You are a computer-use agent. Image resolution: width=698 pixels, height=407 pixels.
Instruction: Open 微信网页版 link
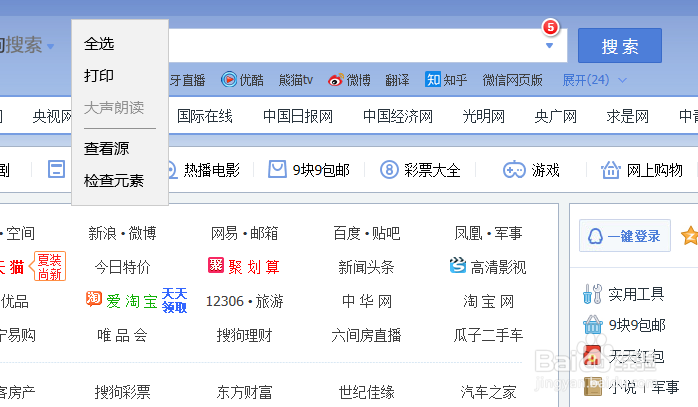512,80
